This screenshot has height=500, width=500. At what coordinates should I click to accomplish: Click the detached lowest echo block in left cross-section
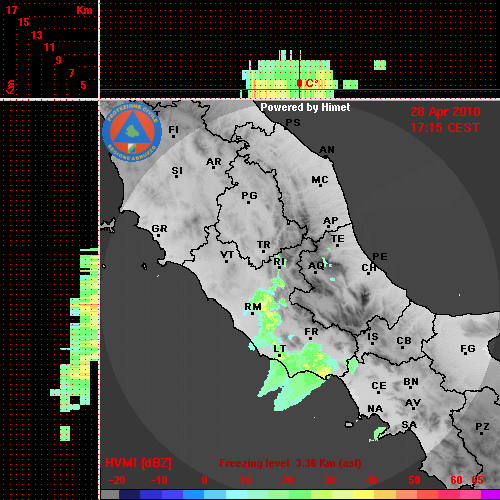pyautogui.click(x=65, y=433)
